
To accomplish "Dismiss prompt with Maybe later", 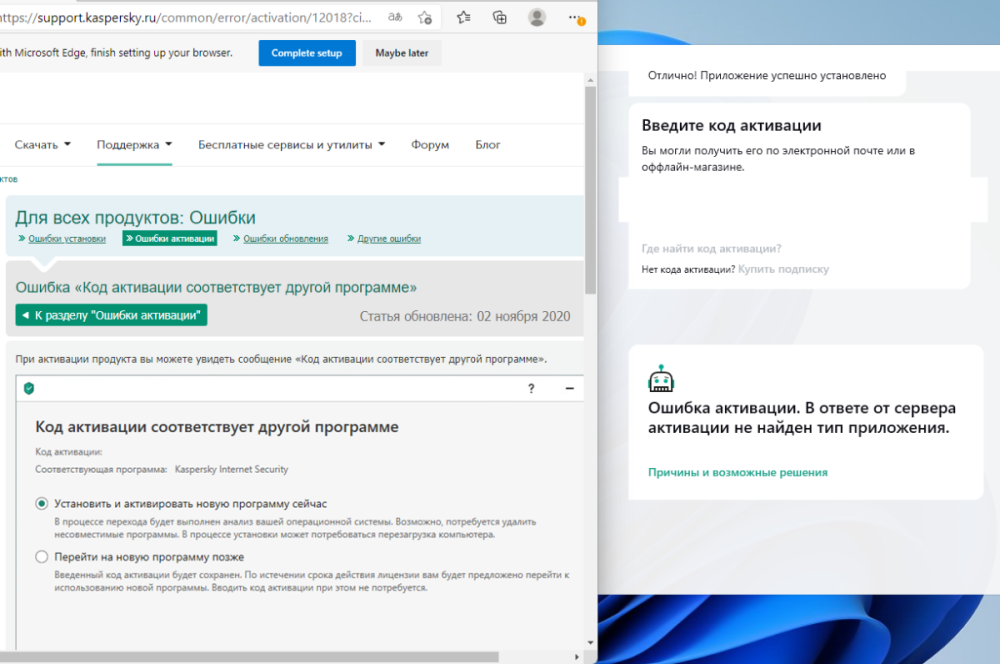I will pyautogui.click(x=402, y=53).
